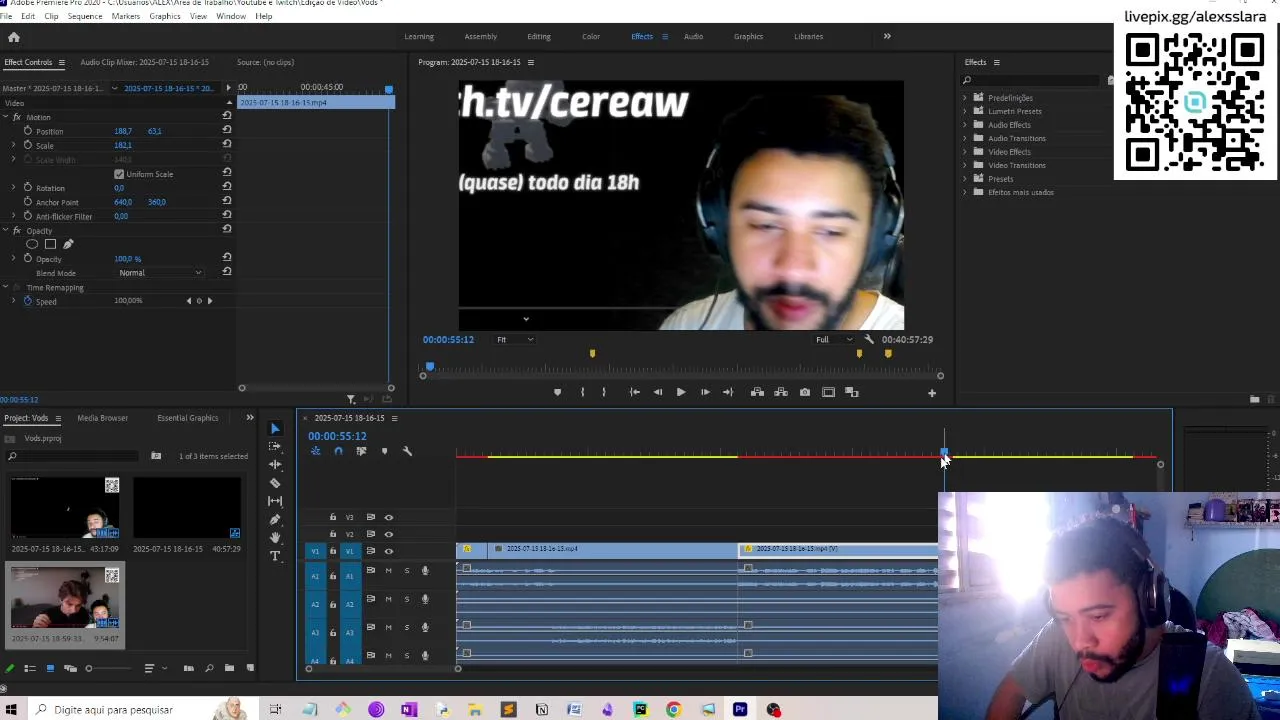1280x720 pixels.
Task: Open Blend Mode Normal dropdown
Action: pyautogui.click(x=160, y=273)
